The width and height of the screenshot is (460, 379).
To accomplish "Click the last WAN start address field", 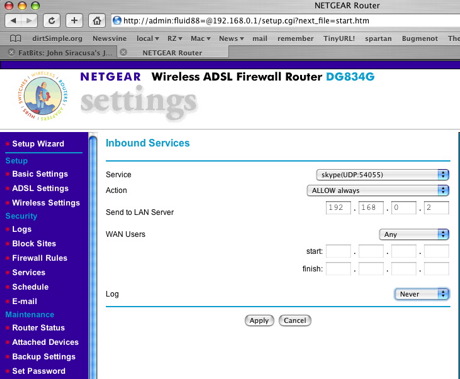I will [436, 251].
